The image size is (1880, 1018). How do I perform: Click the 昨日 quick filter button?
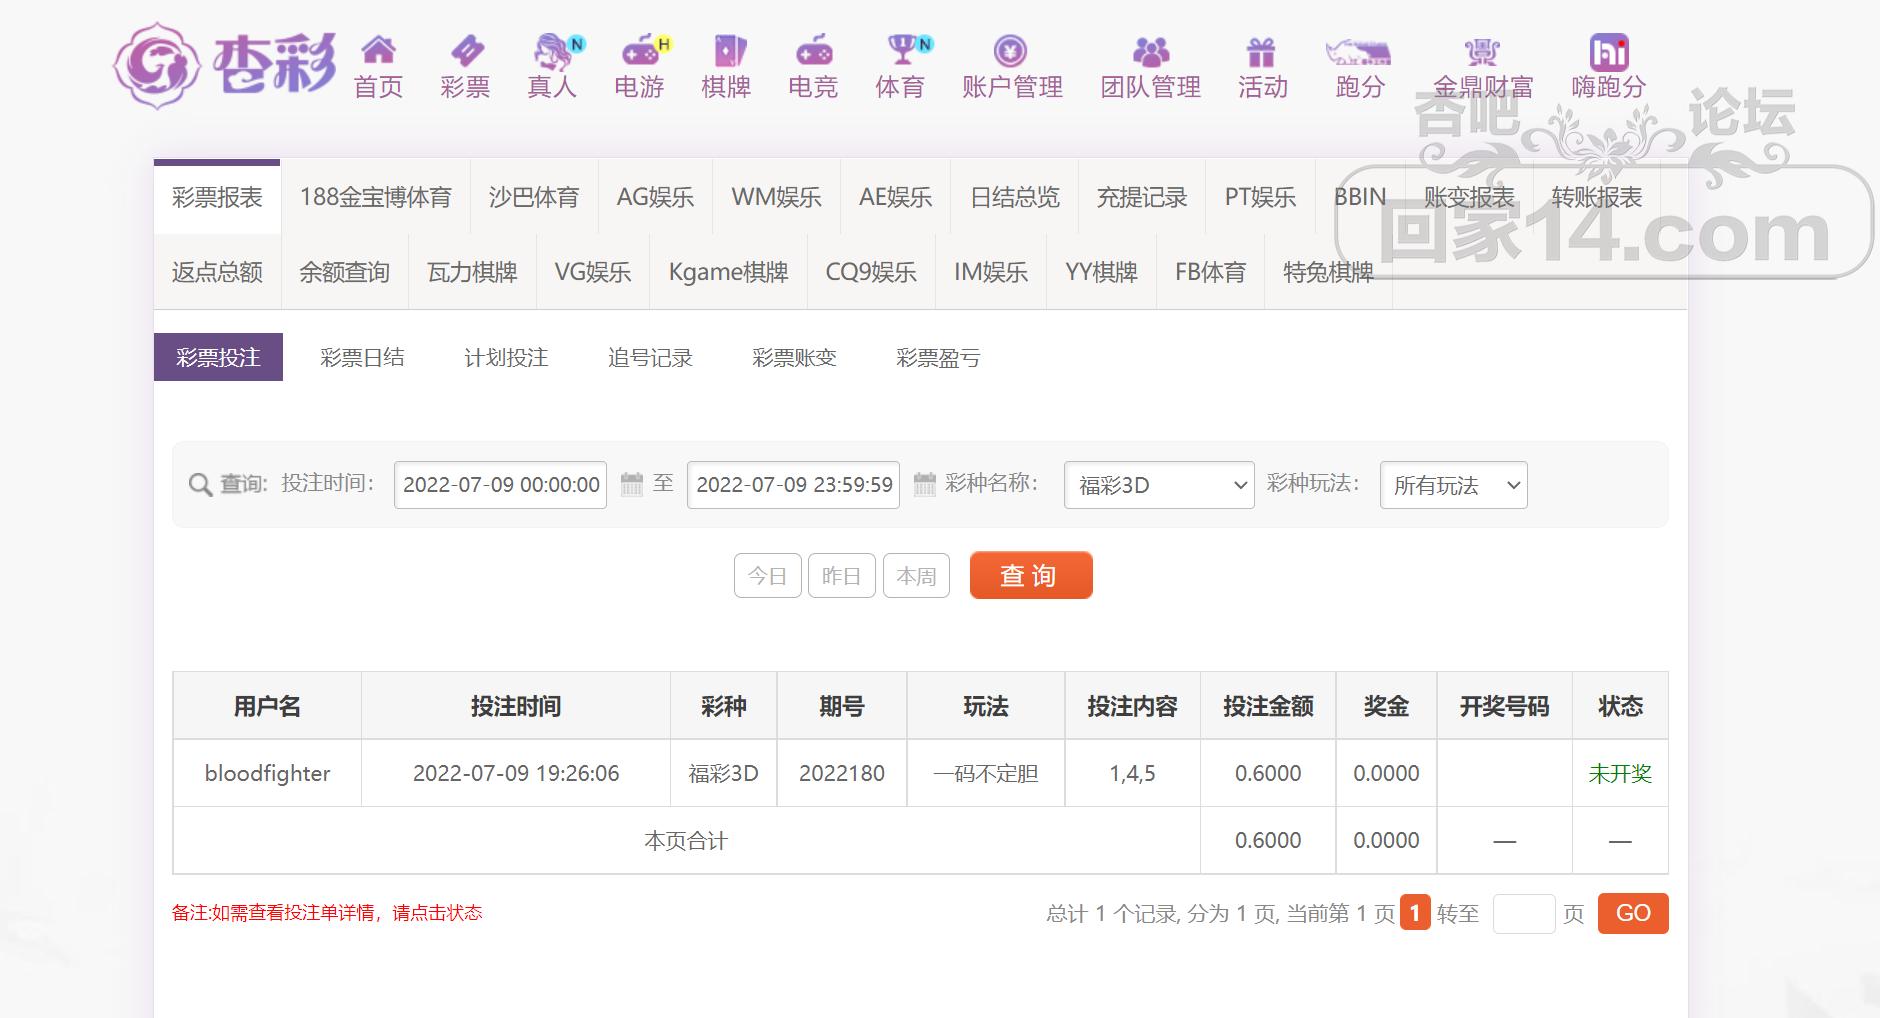click(x=841, y=576)
